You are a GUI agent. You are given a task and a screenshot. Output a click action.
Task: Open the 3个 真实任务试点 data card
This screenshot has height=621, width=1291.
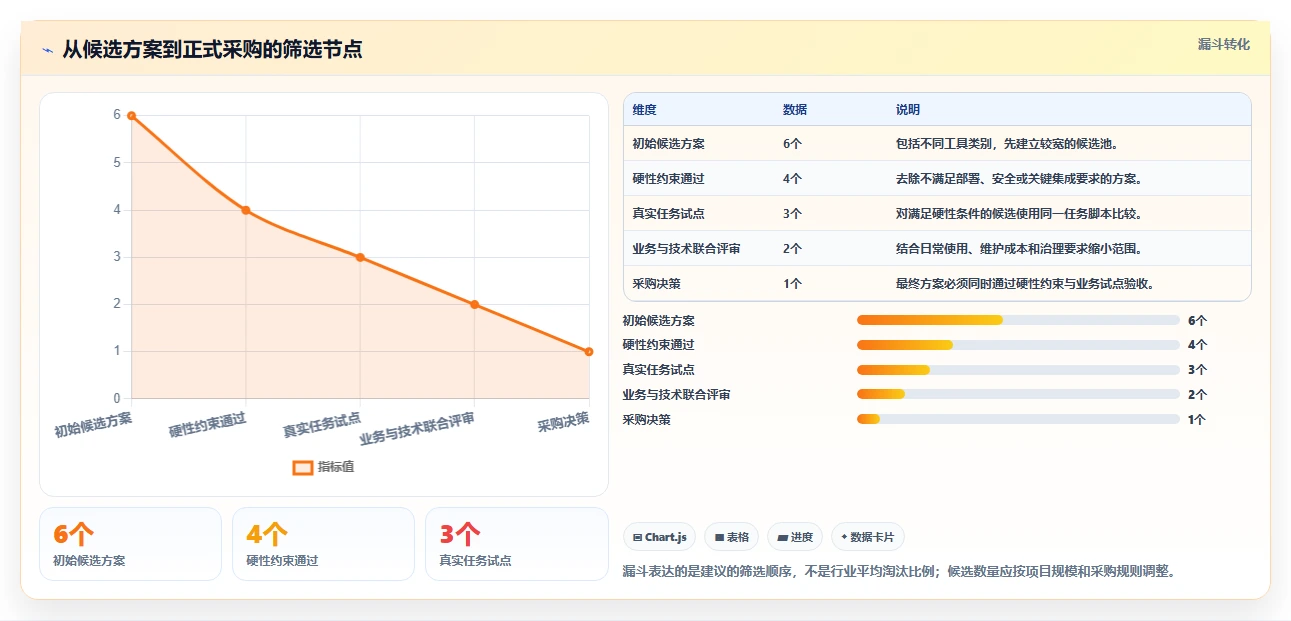[516, 544]
